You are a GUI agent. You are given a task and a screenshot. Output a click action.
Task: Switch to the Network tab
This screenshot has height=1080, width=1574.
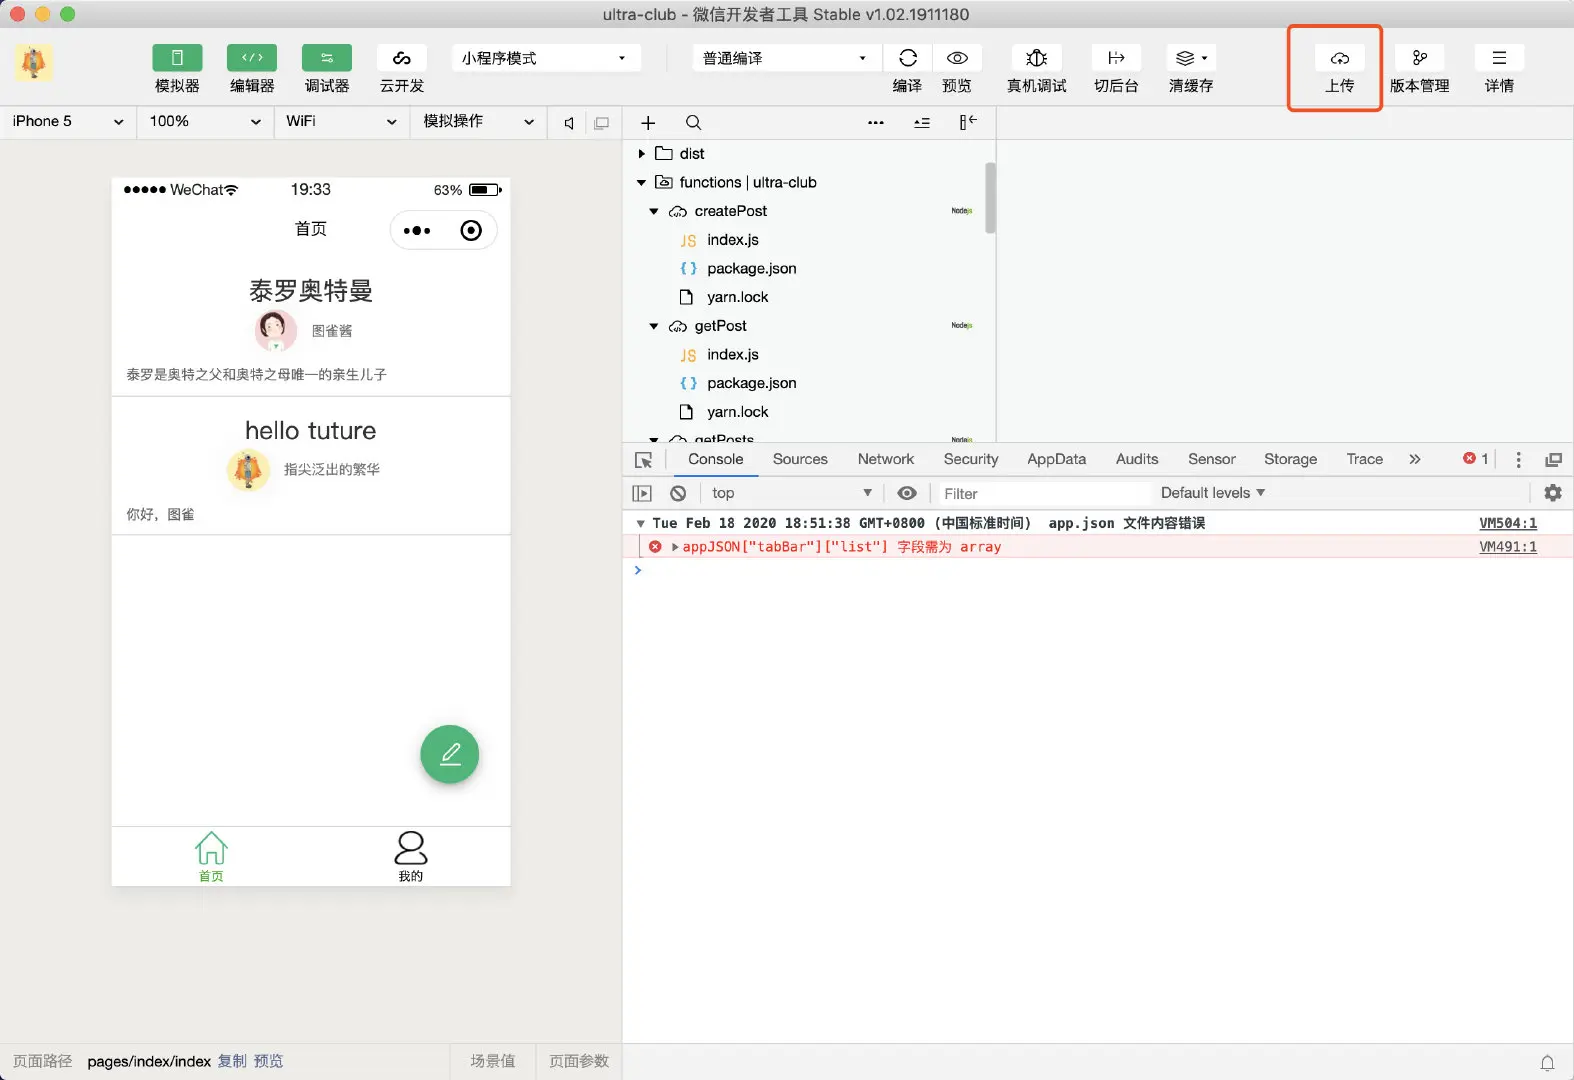tap(886, 459)
